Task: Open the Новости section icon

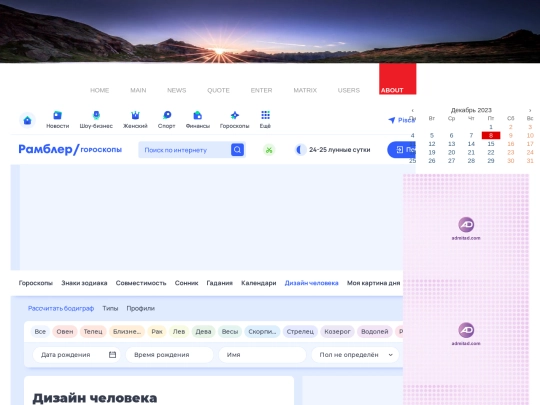Action: (58, 115)
